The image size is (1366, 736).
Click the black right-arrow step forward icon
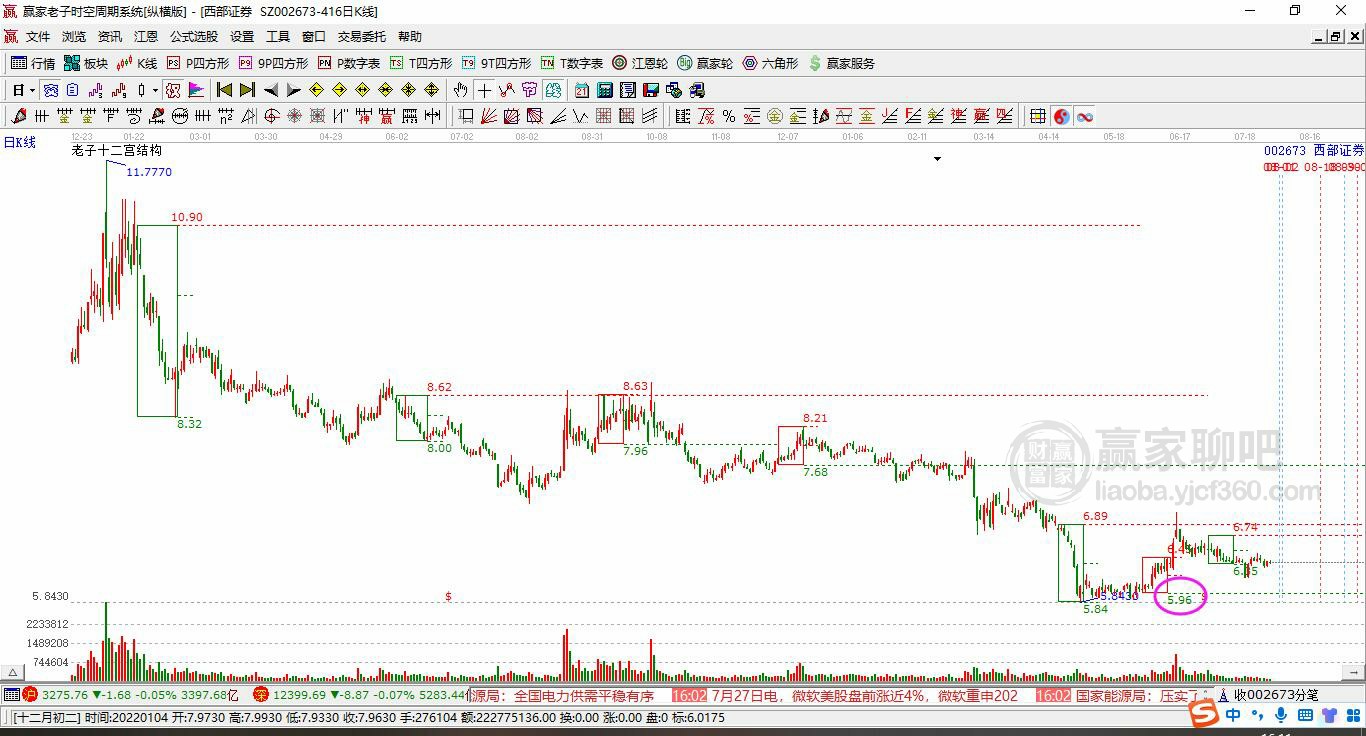coord(293,90)
